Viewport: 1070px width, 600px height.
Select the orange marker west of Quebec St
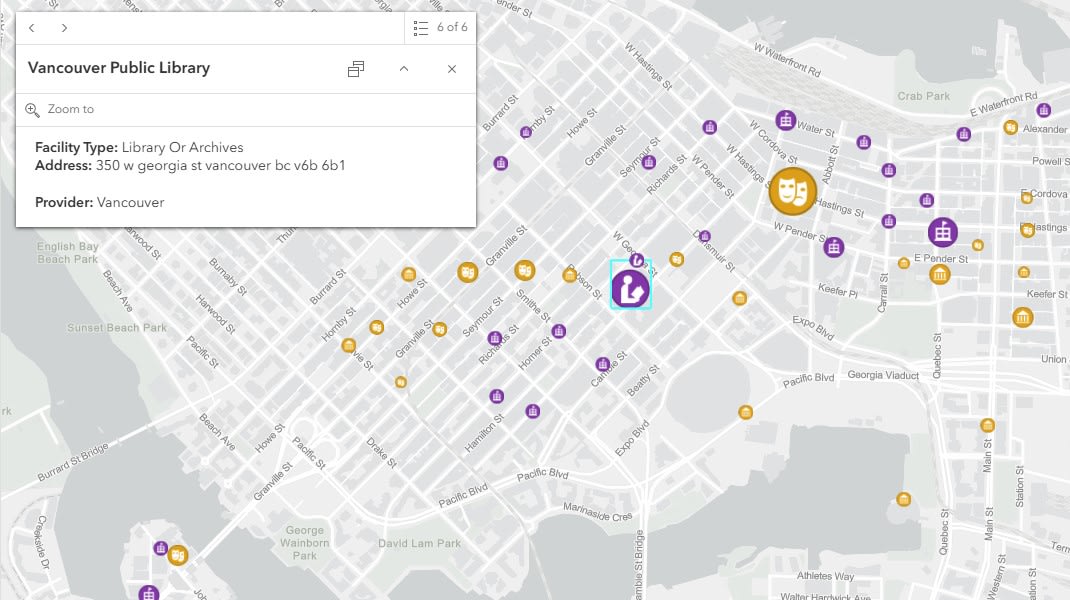pyautogui.click(x=903, y=499)
